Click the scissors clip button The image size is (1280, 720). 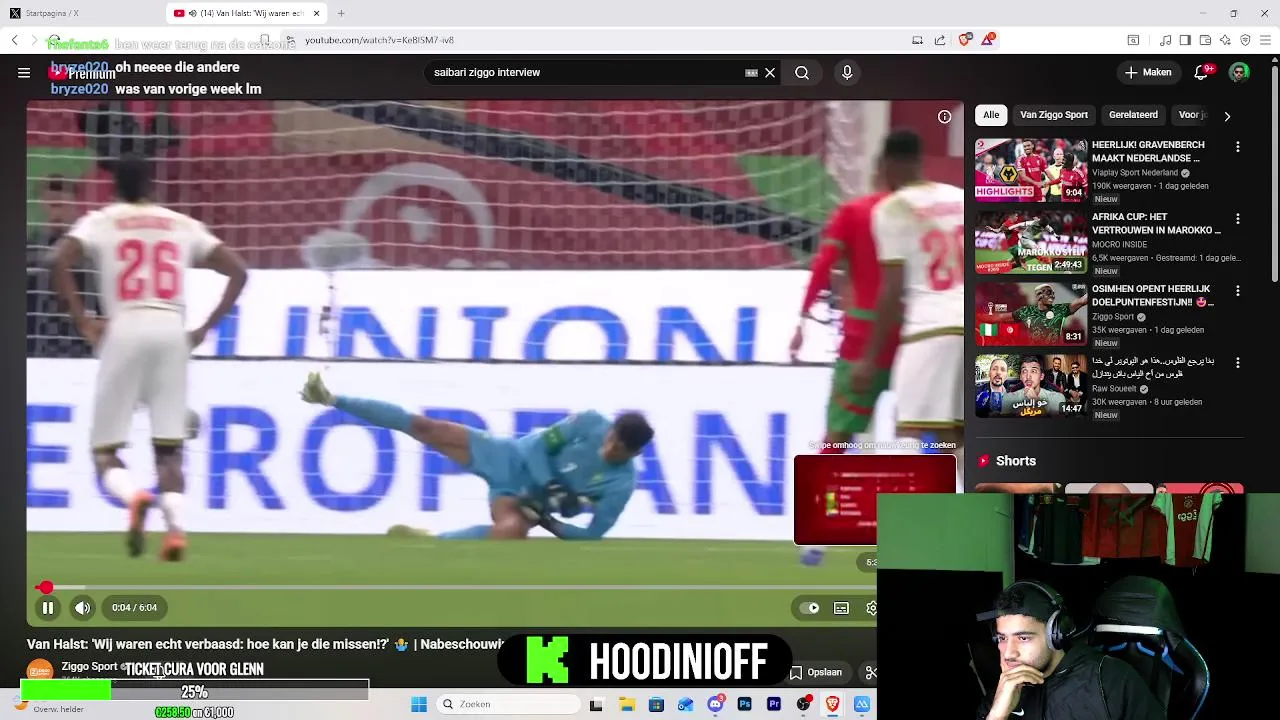point(871,672)
